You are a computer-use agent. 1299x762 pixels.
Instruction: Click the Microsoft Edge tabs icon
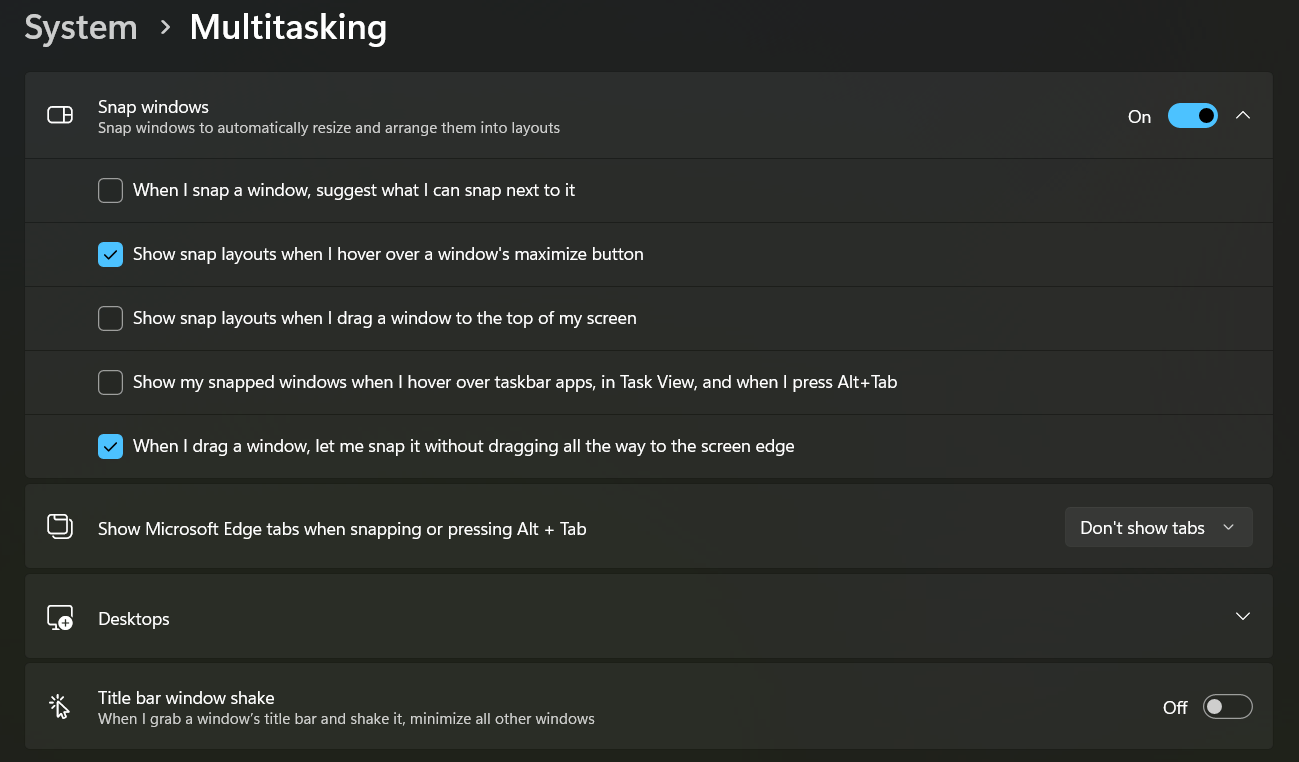(60, 527)
